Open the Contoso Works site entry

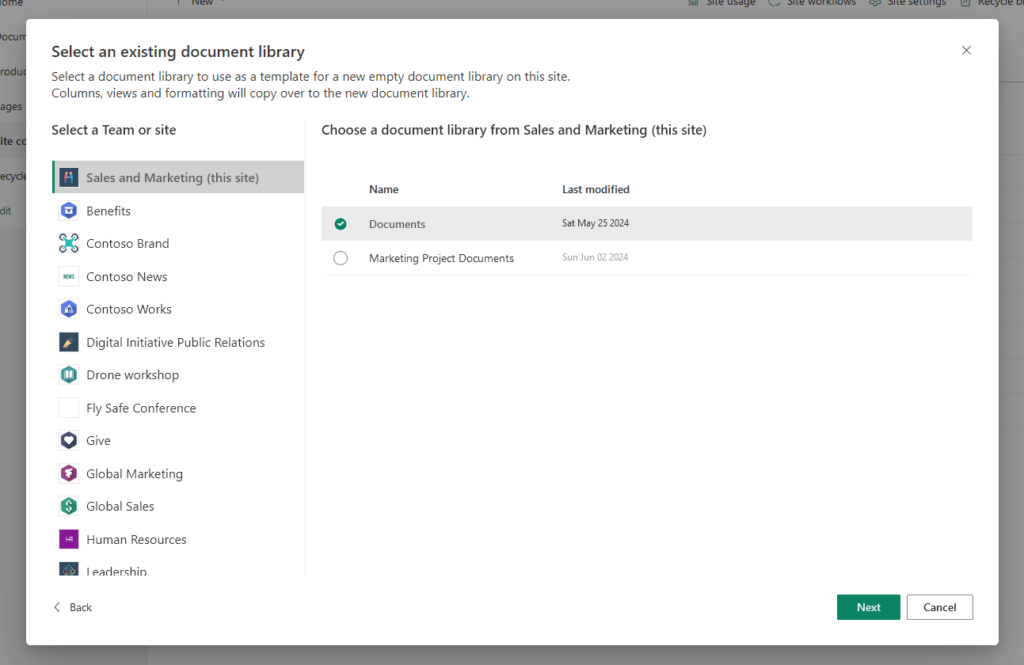click(x=178, y=309)
